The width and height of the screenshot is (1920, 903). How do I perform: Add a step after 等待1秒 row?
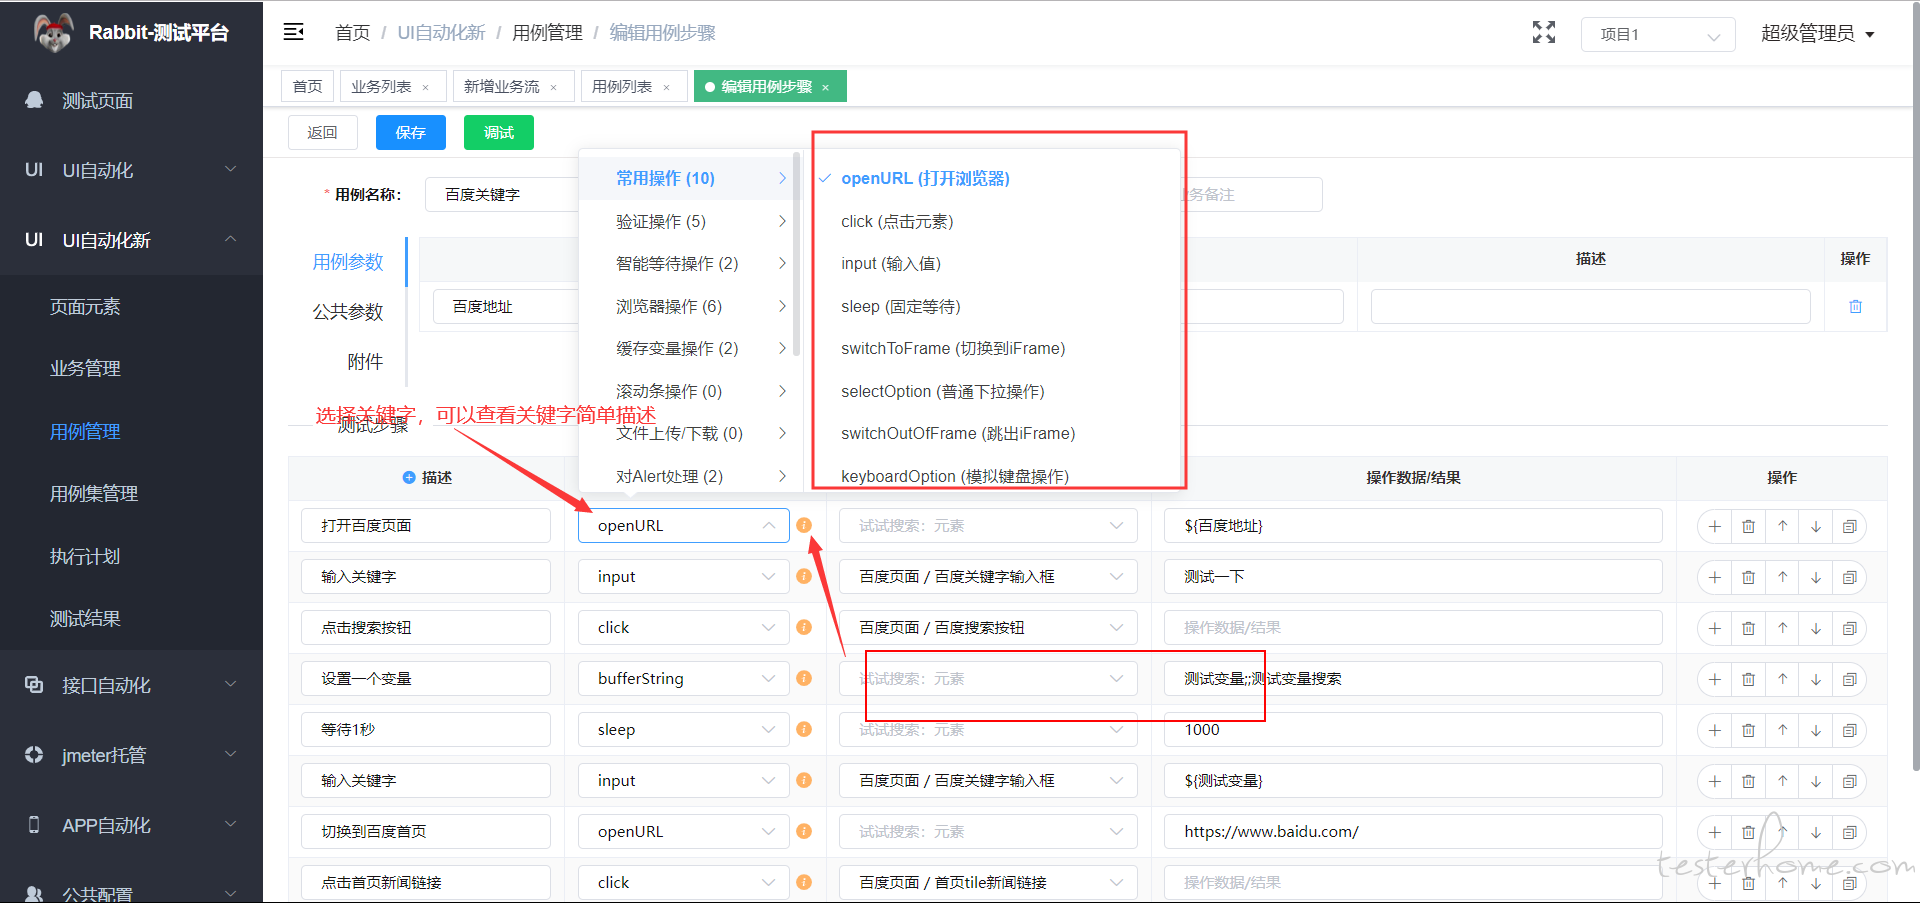pyautogui.click(x=1715, y=730)
